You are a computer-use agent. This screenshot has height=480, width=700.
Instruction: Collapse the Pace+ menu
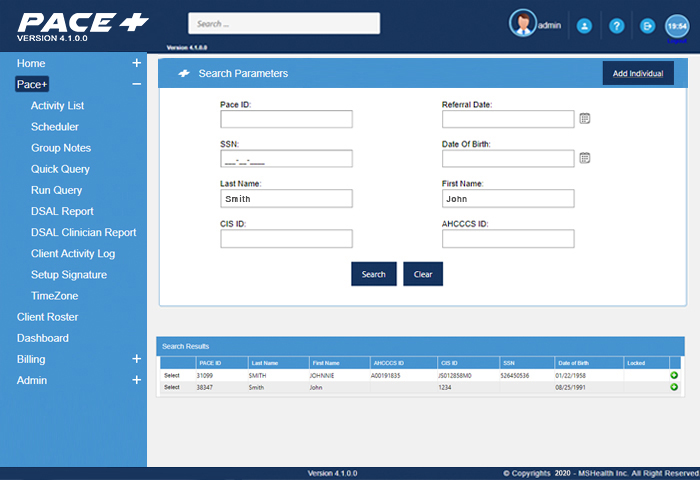(137, 84)
